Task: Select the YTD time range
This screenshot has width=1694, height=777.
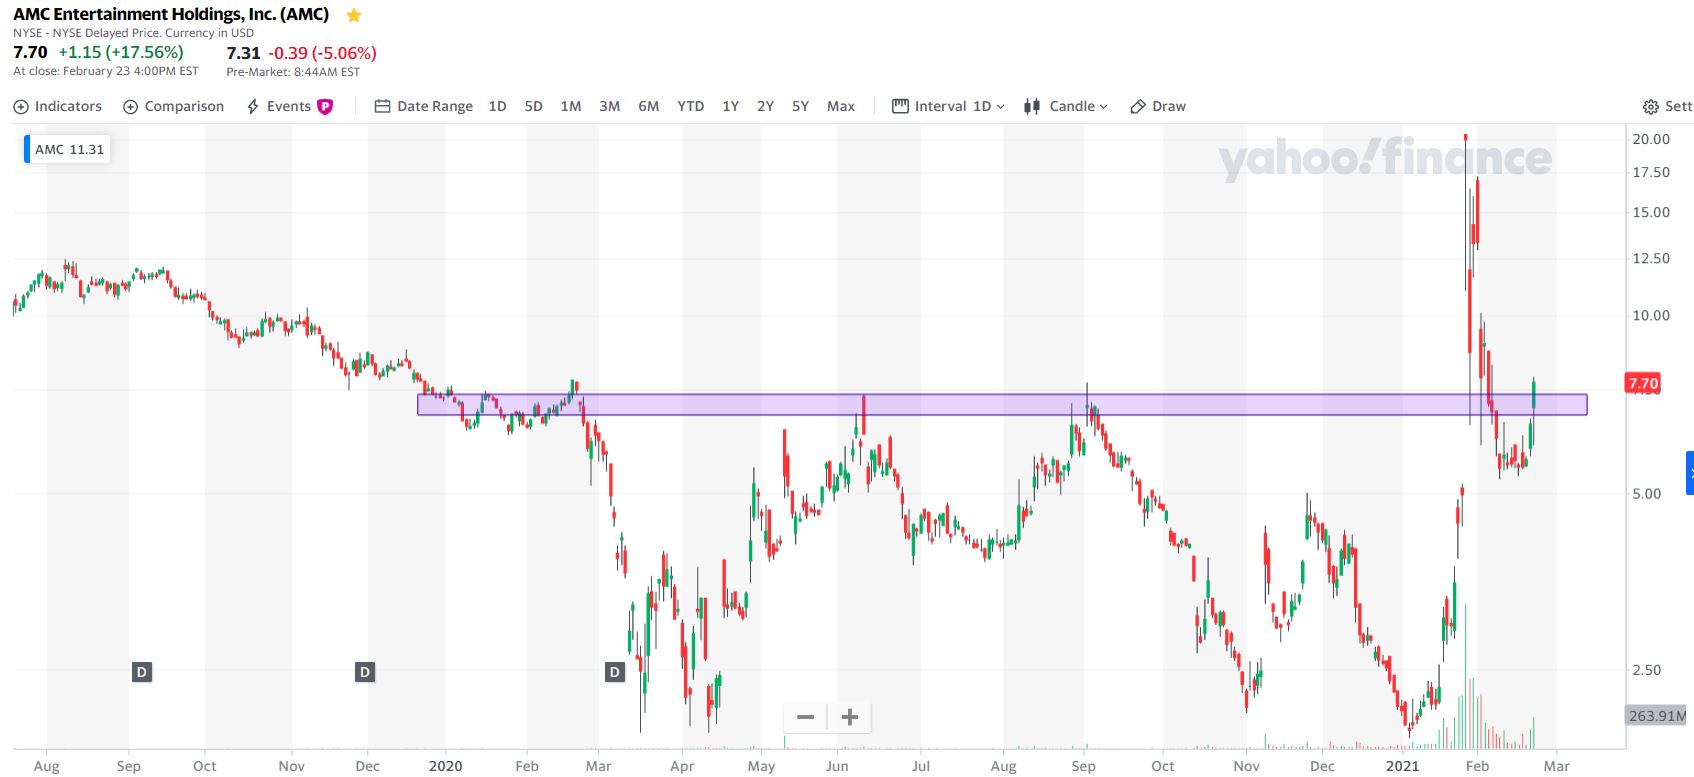Action: point(691,106)
